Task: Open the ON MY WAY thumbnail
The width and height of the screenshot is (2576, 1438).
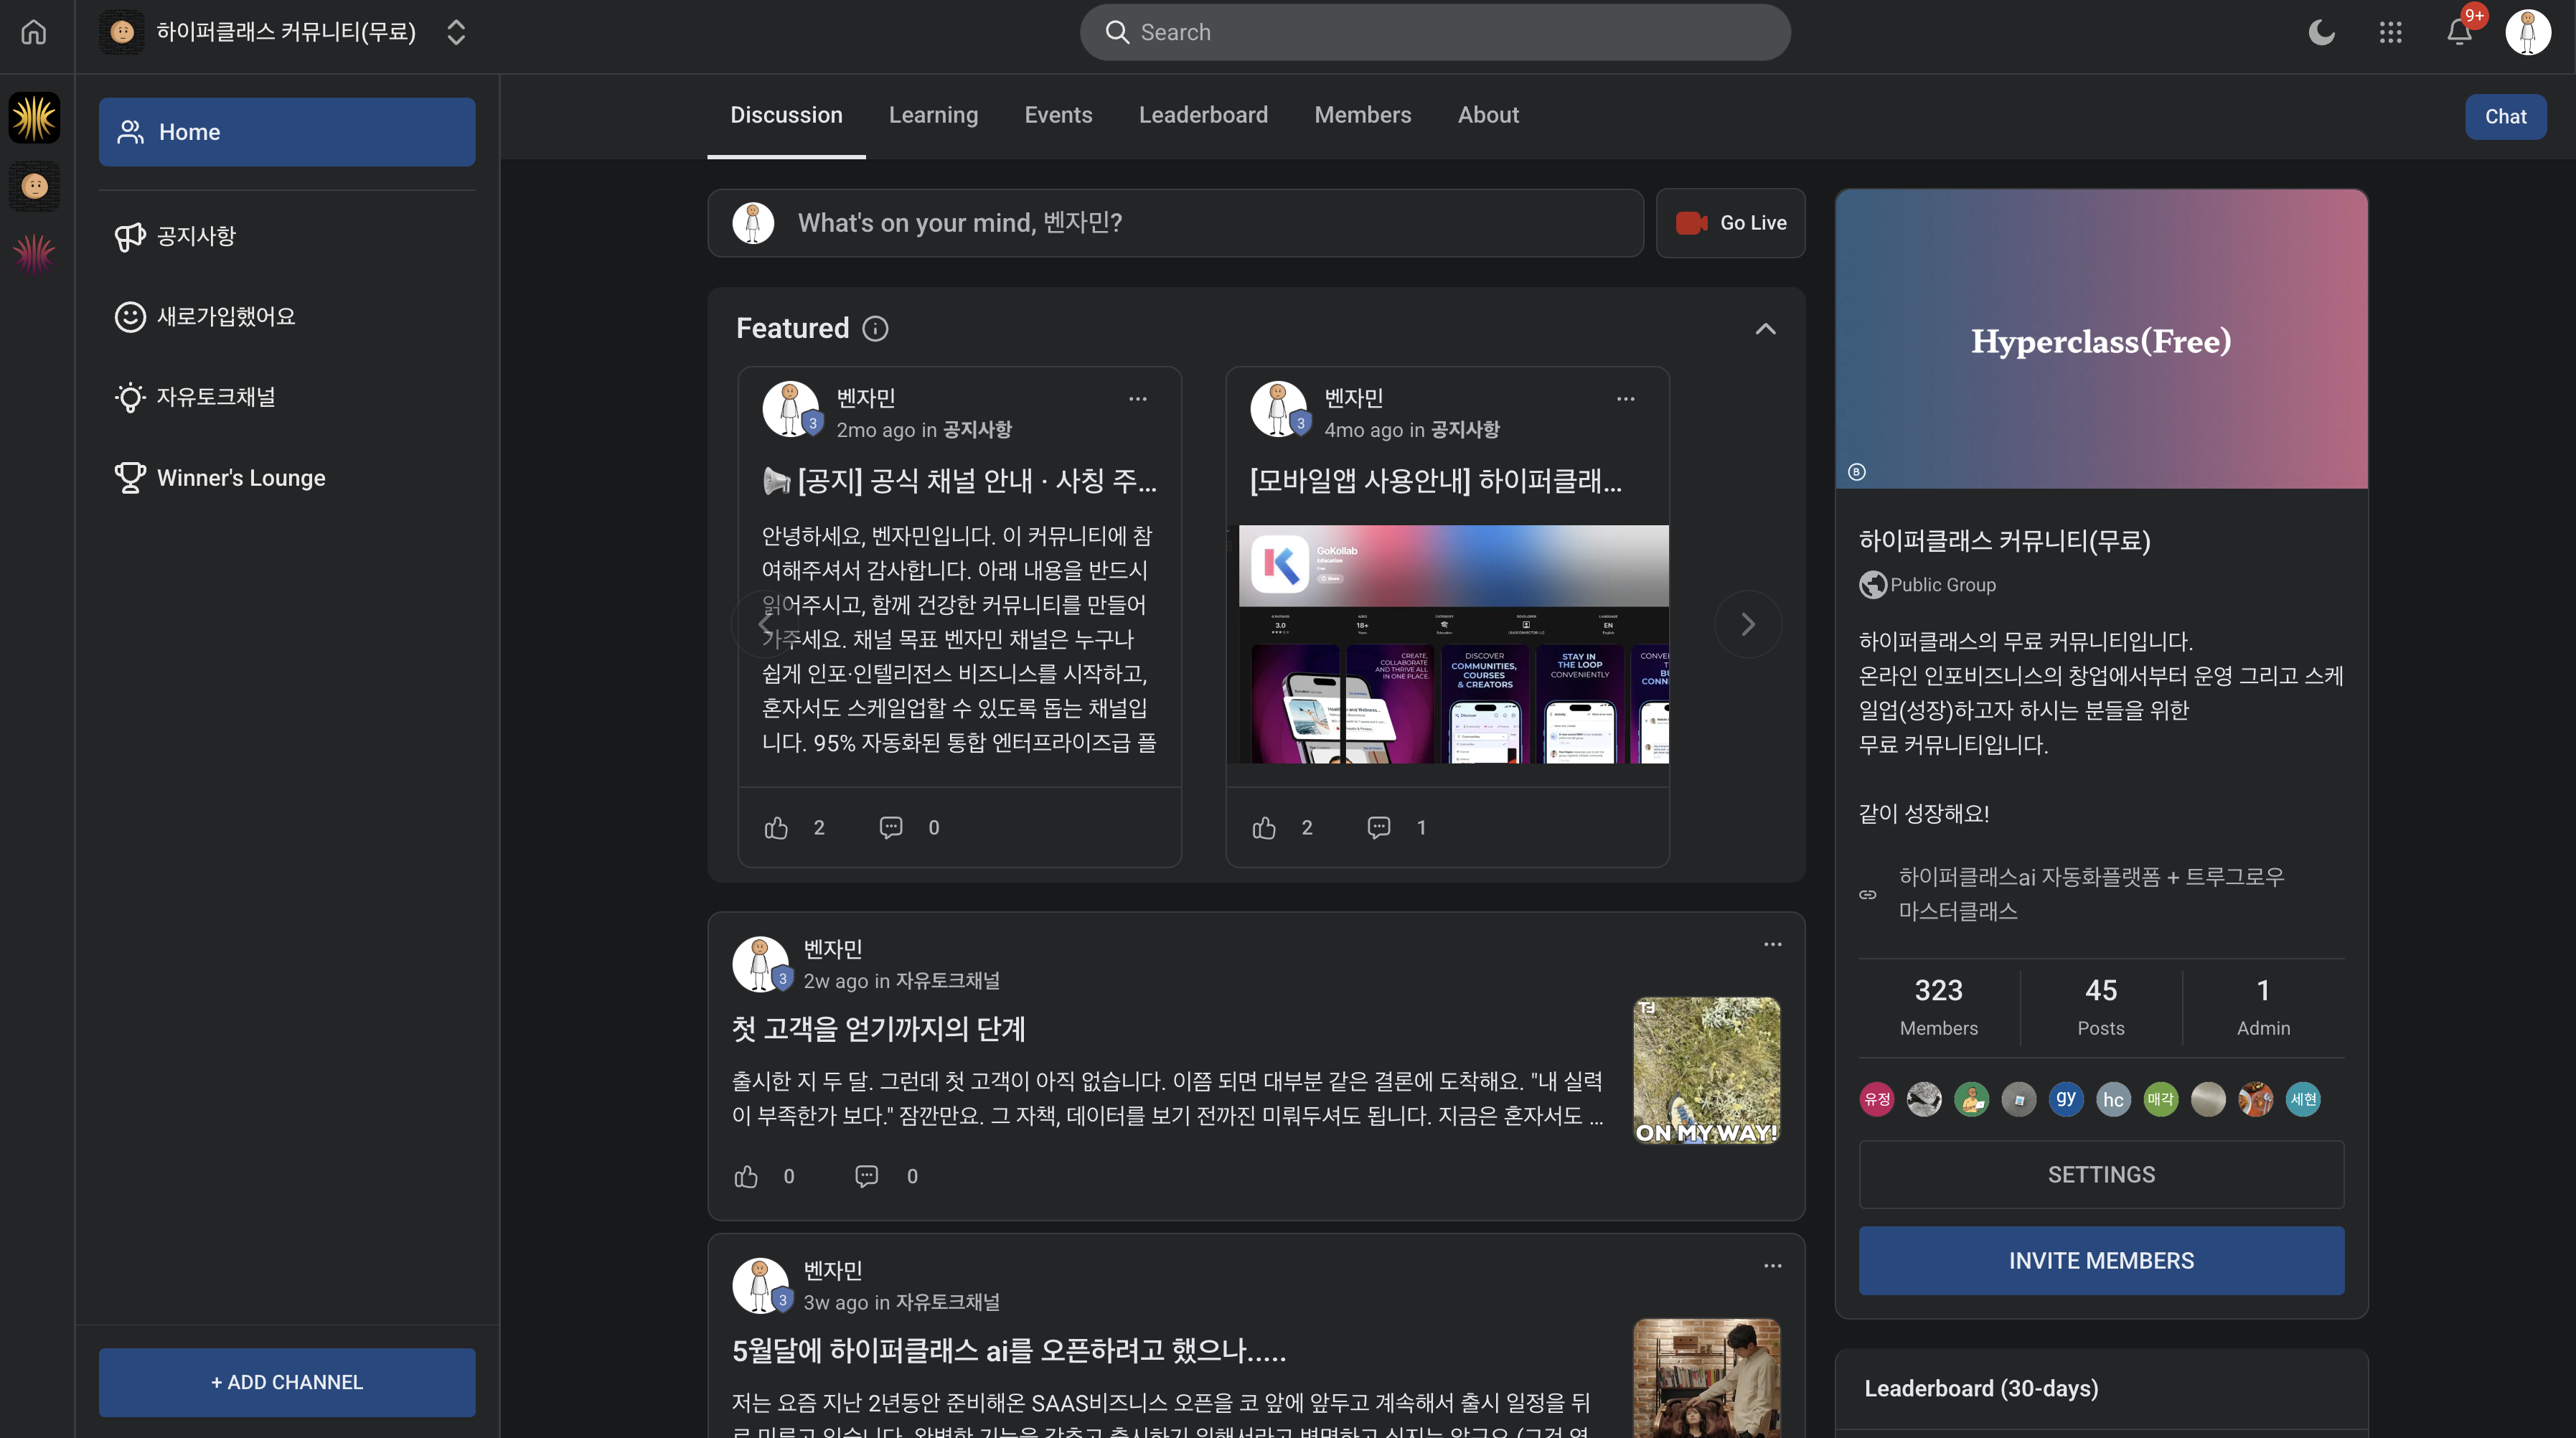Action: click(1707, 1071)
